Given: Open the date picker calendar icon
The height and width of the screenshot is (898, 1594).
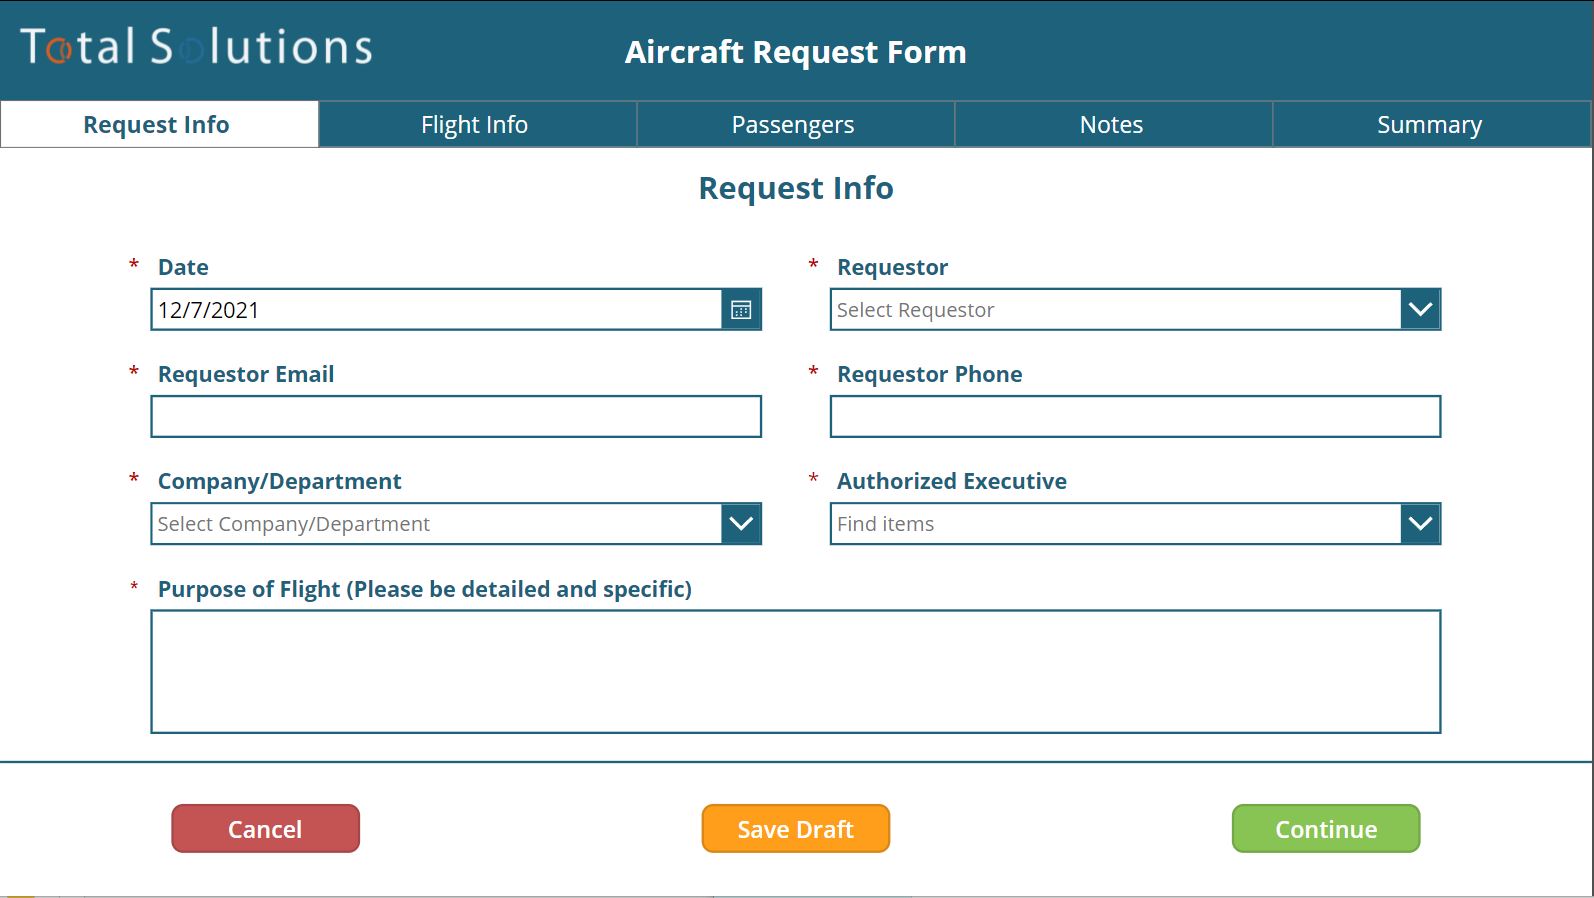Looking at the screenshot, I should pos(741,310).
